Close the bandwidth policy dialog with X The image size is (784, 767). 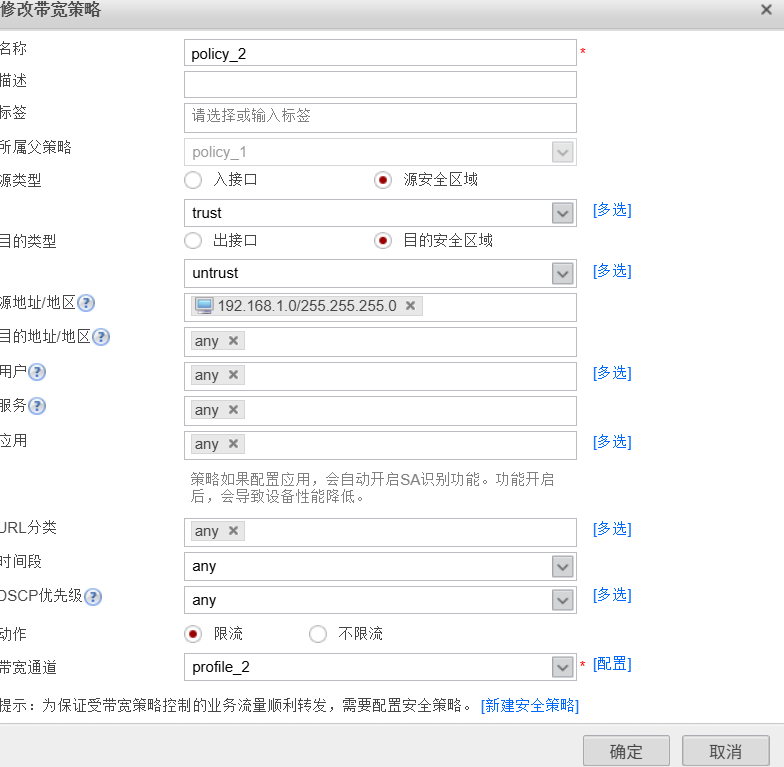[x=766, y=10]
